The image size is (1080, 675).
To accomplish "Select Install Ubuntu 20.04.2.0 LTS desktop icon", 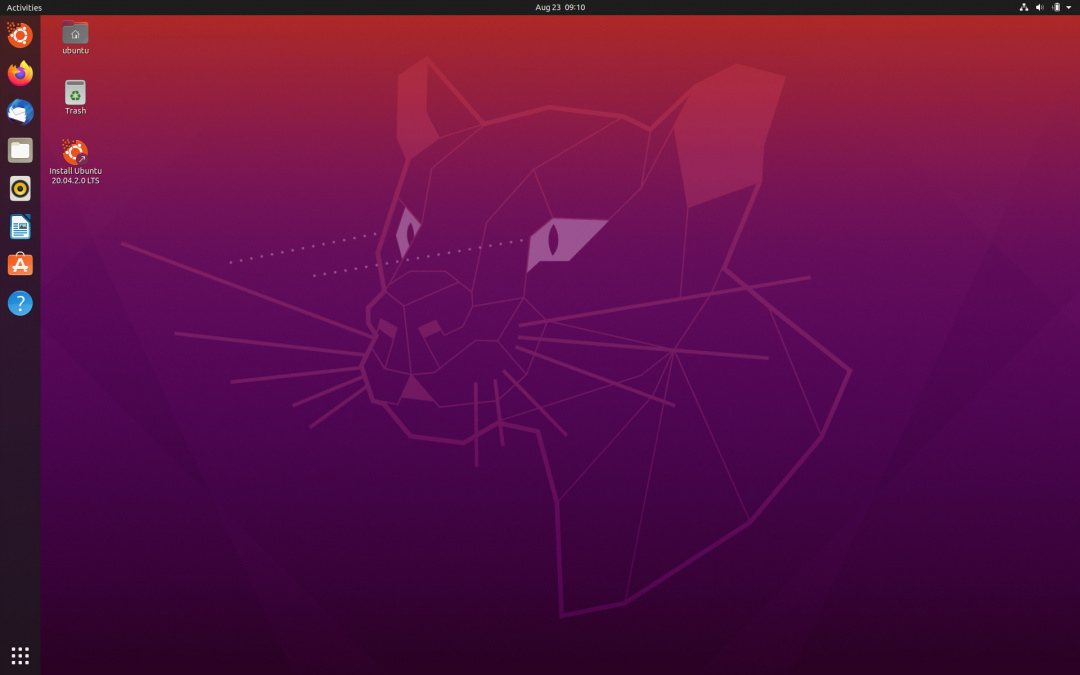I will (75, 162).
